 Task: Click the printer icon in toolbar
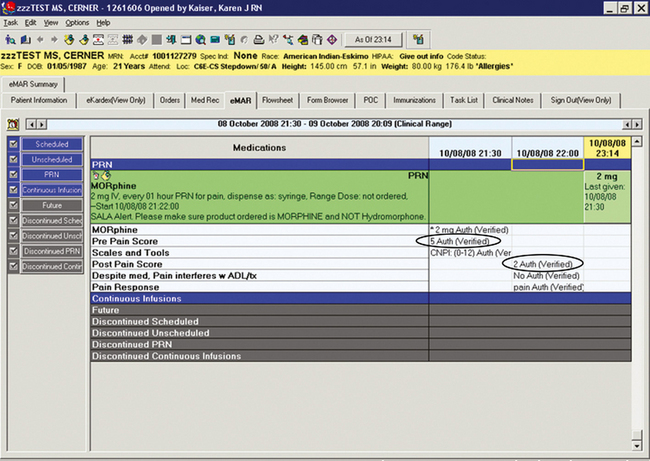point(259,40)
